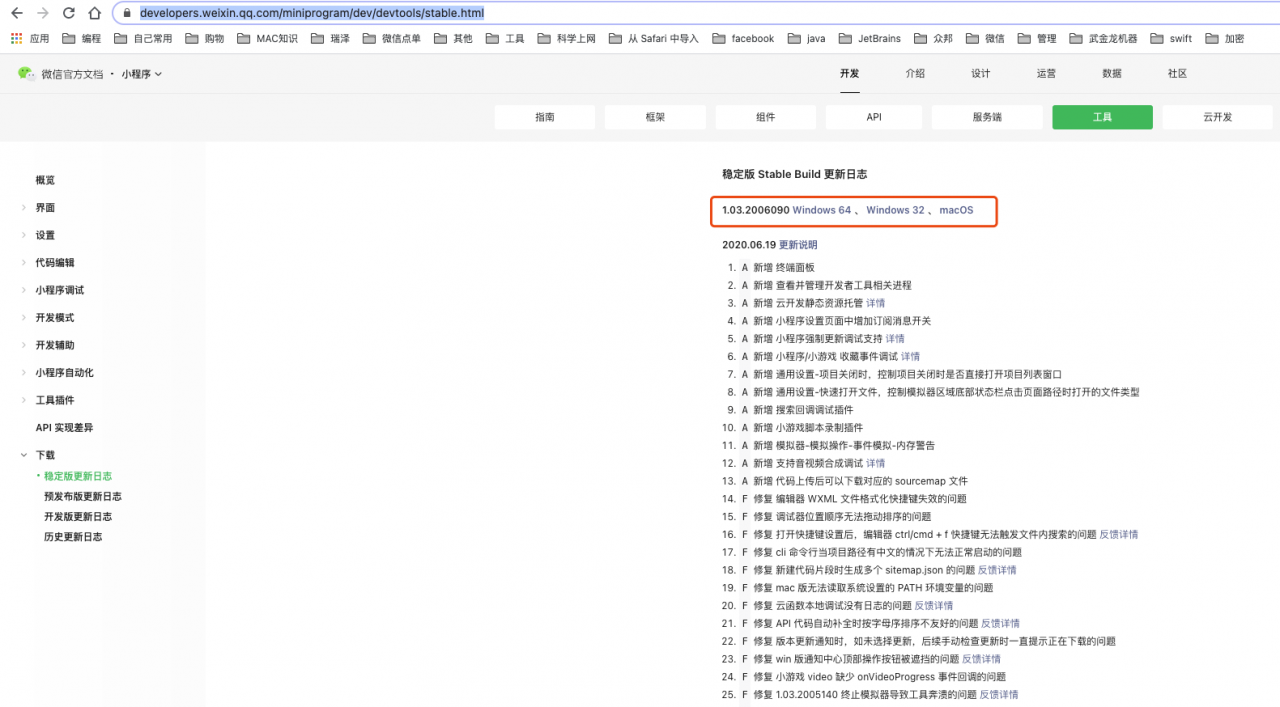The height and width of the screenshot is (707, 1280).
Task: Select the 开发 top navigation tab
Action: [850, 74]
